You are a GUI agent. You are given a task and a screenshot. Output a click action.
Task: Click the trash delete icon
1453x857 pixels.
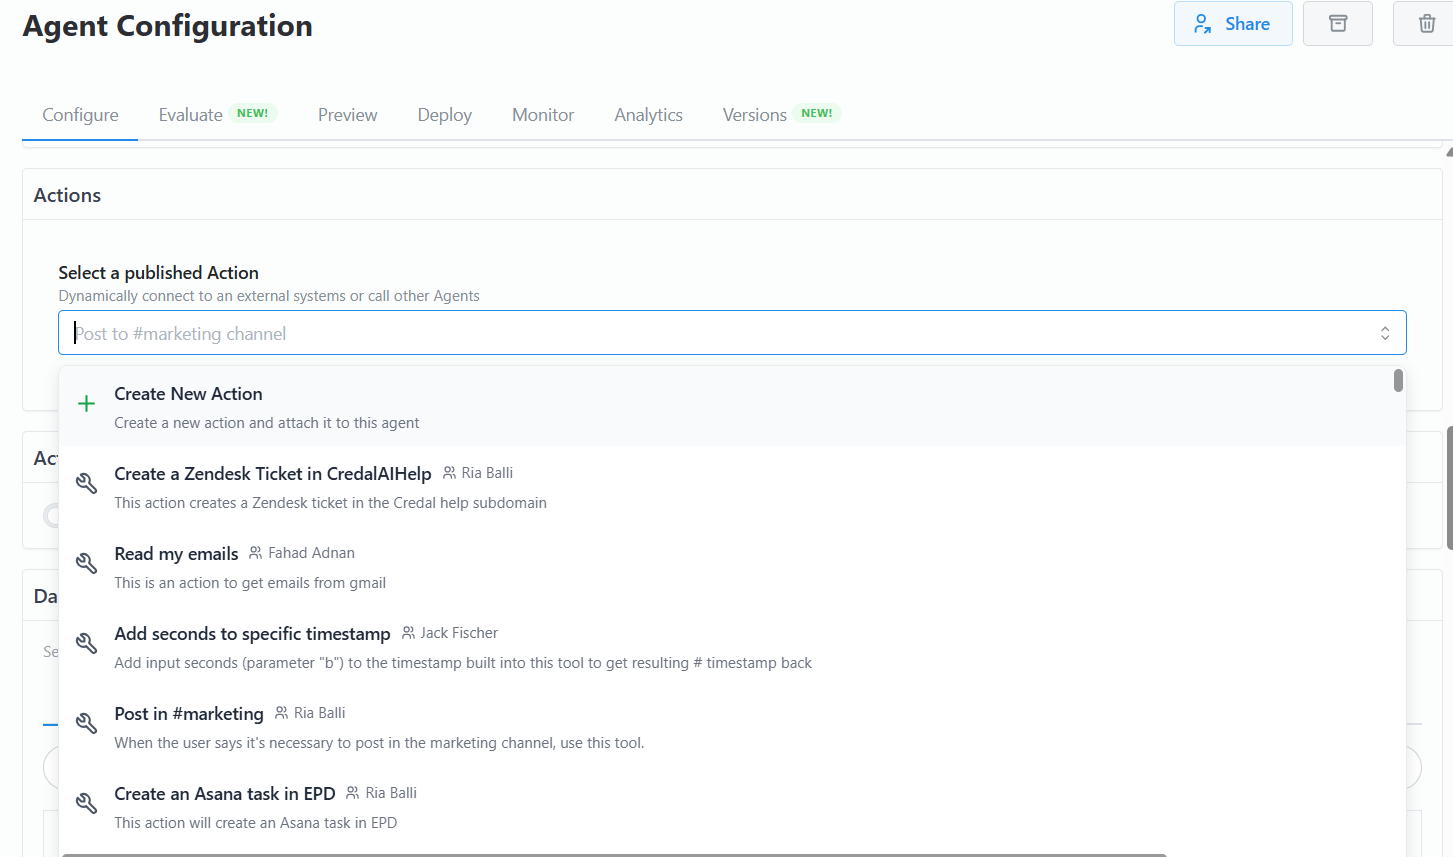pos(1427,24)
